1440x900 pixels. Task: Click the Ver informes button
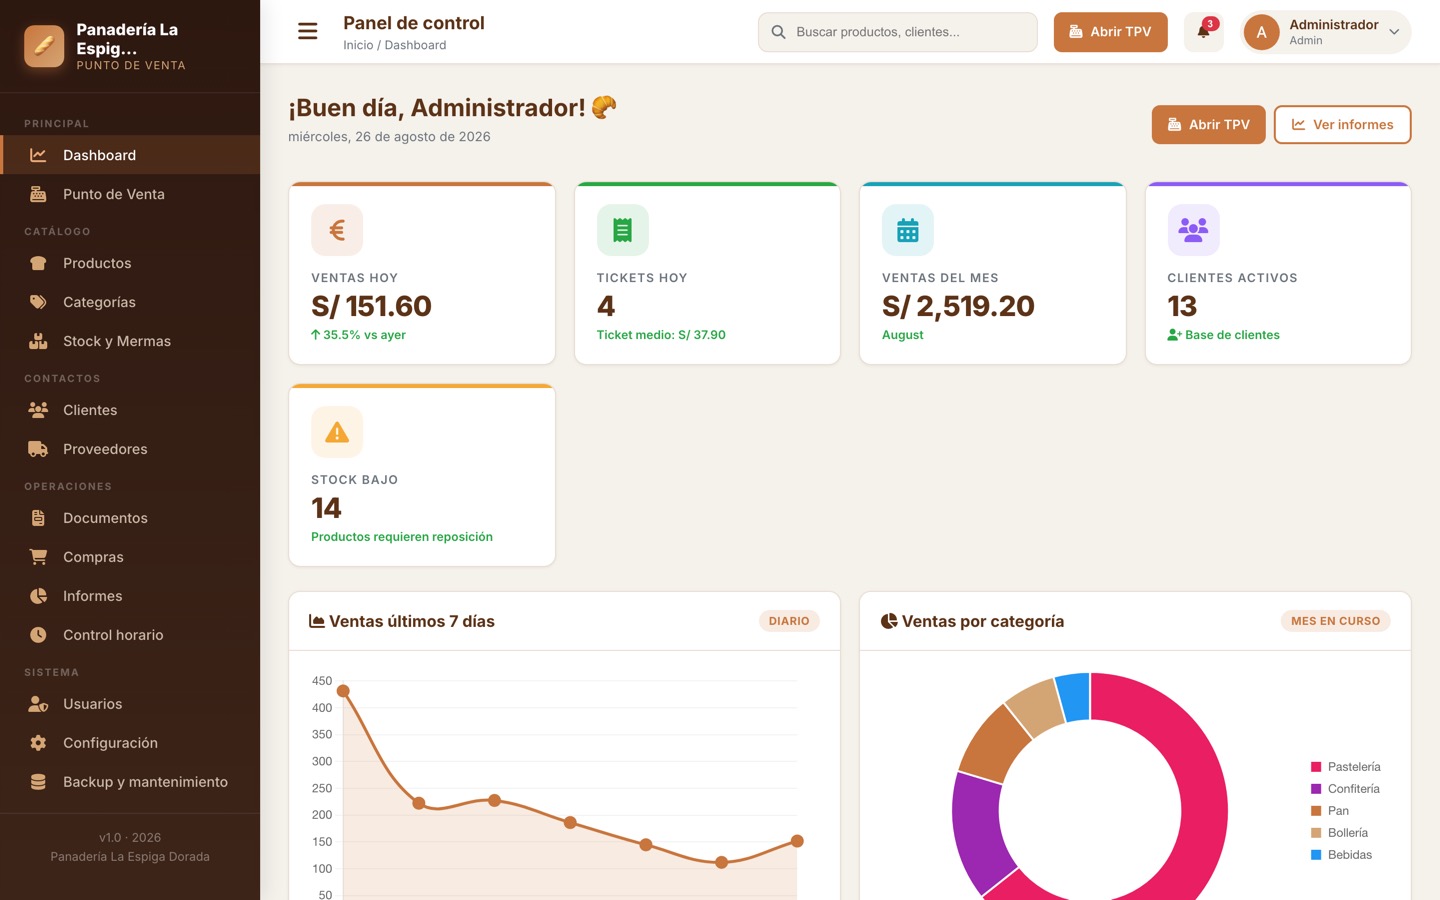tap(1342, 125)
